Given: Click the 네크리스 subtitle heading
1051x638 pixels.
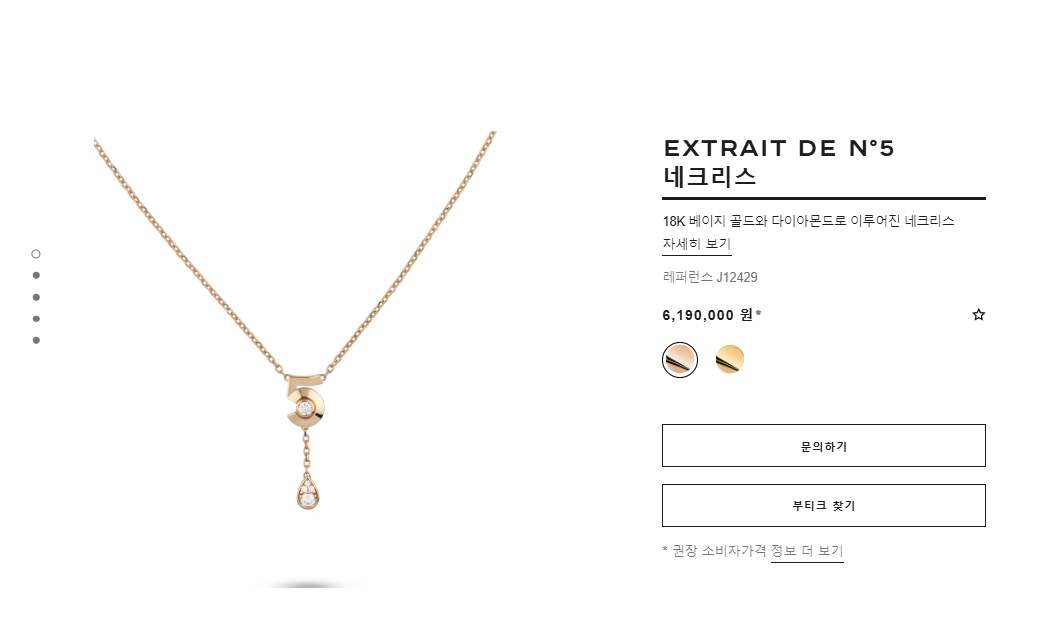Looking at the screenshot, I should (710, 177).
